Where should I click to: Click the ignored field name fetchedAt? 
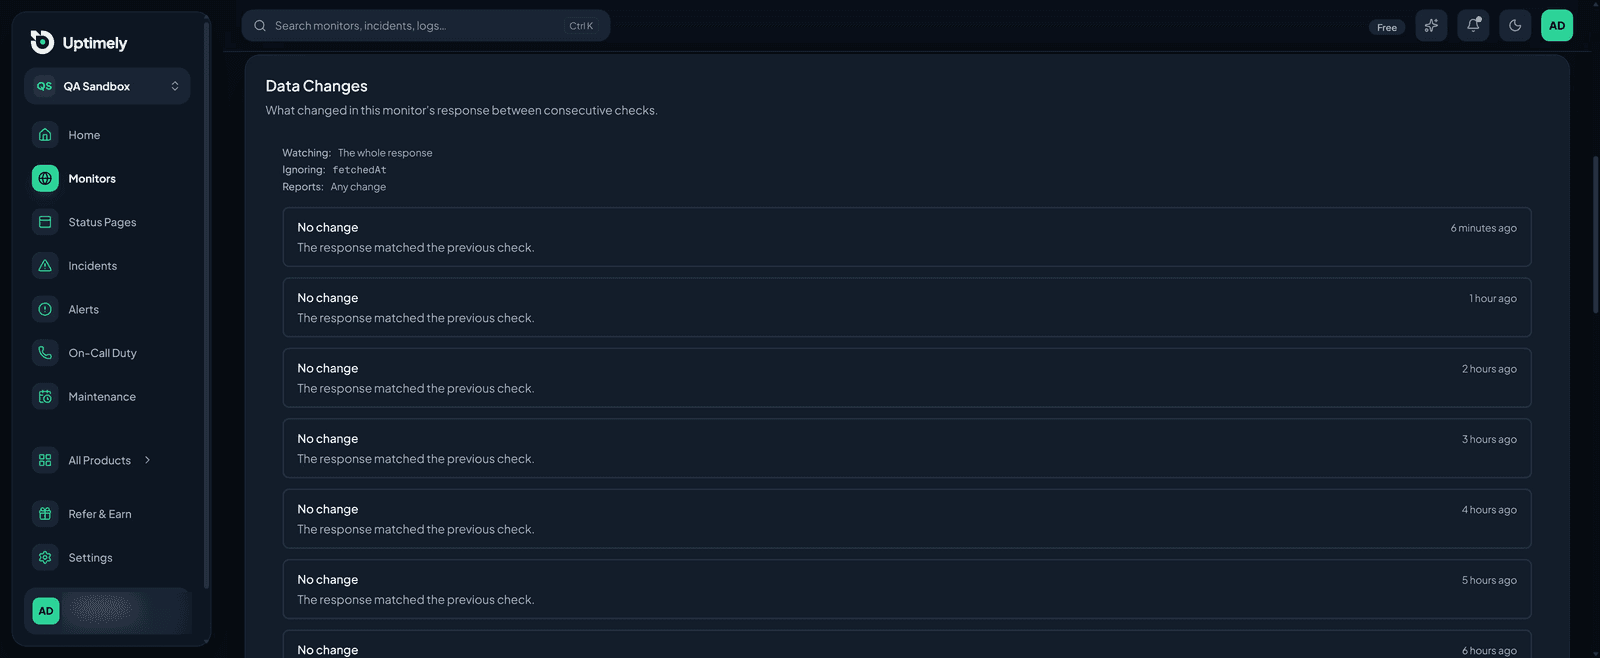tap(359, 170)
